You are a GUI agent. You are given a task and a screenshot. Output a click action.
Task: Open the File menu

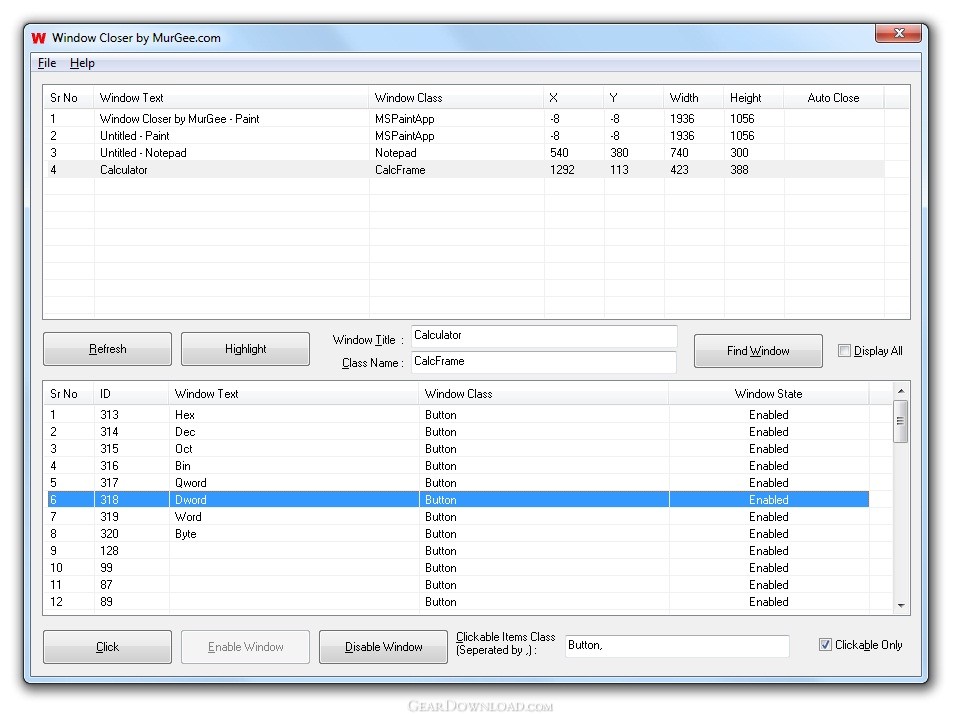(47, 62)
